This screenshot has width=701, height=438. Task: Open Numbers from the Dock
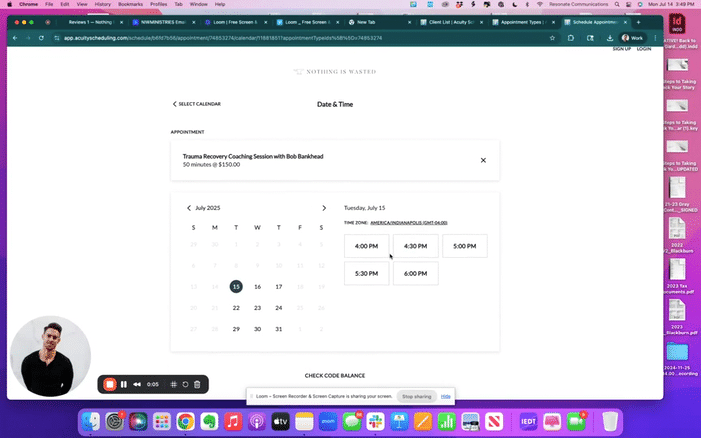point(447,421)
